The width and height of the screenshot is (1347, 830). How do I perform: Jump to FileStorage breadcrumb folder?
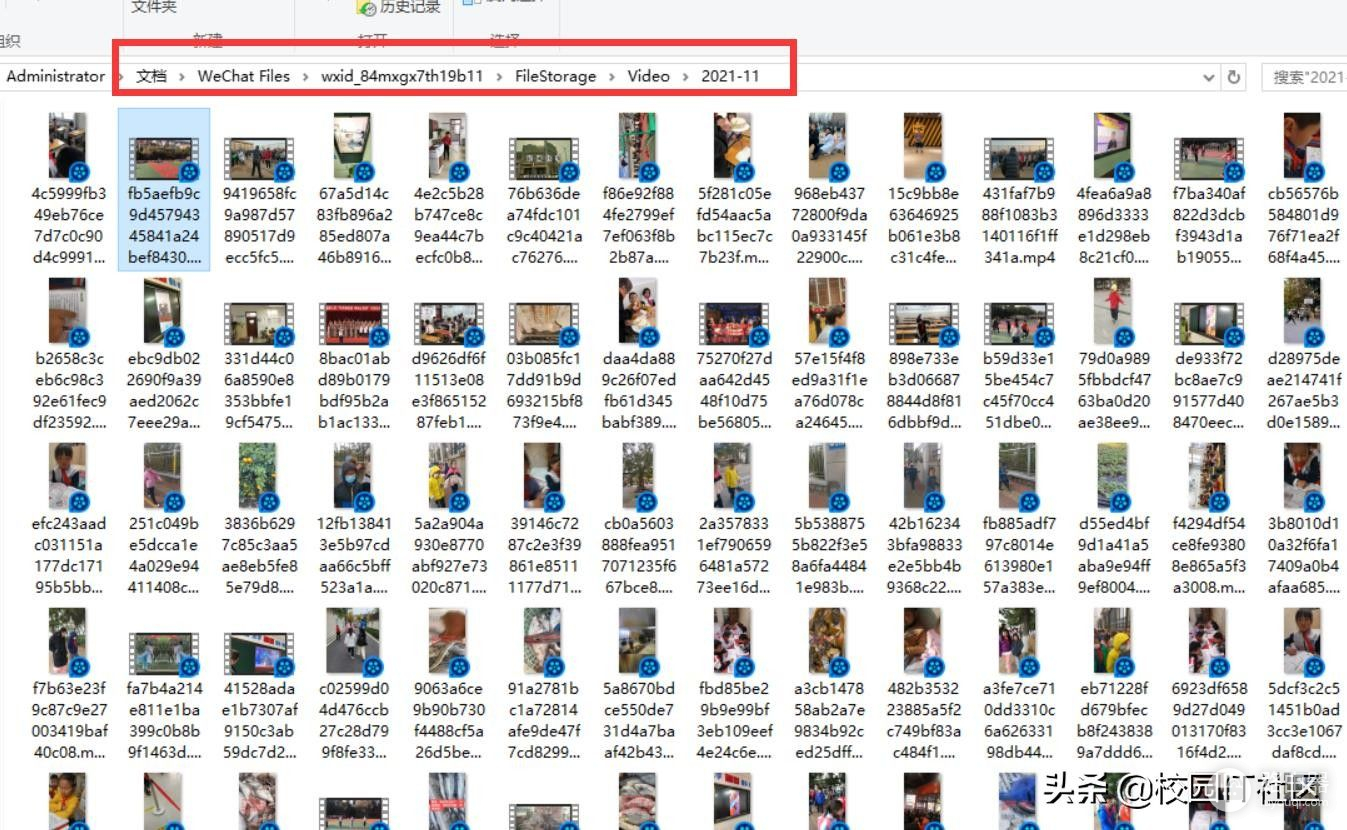point(555,76)
